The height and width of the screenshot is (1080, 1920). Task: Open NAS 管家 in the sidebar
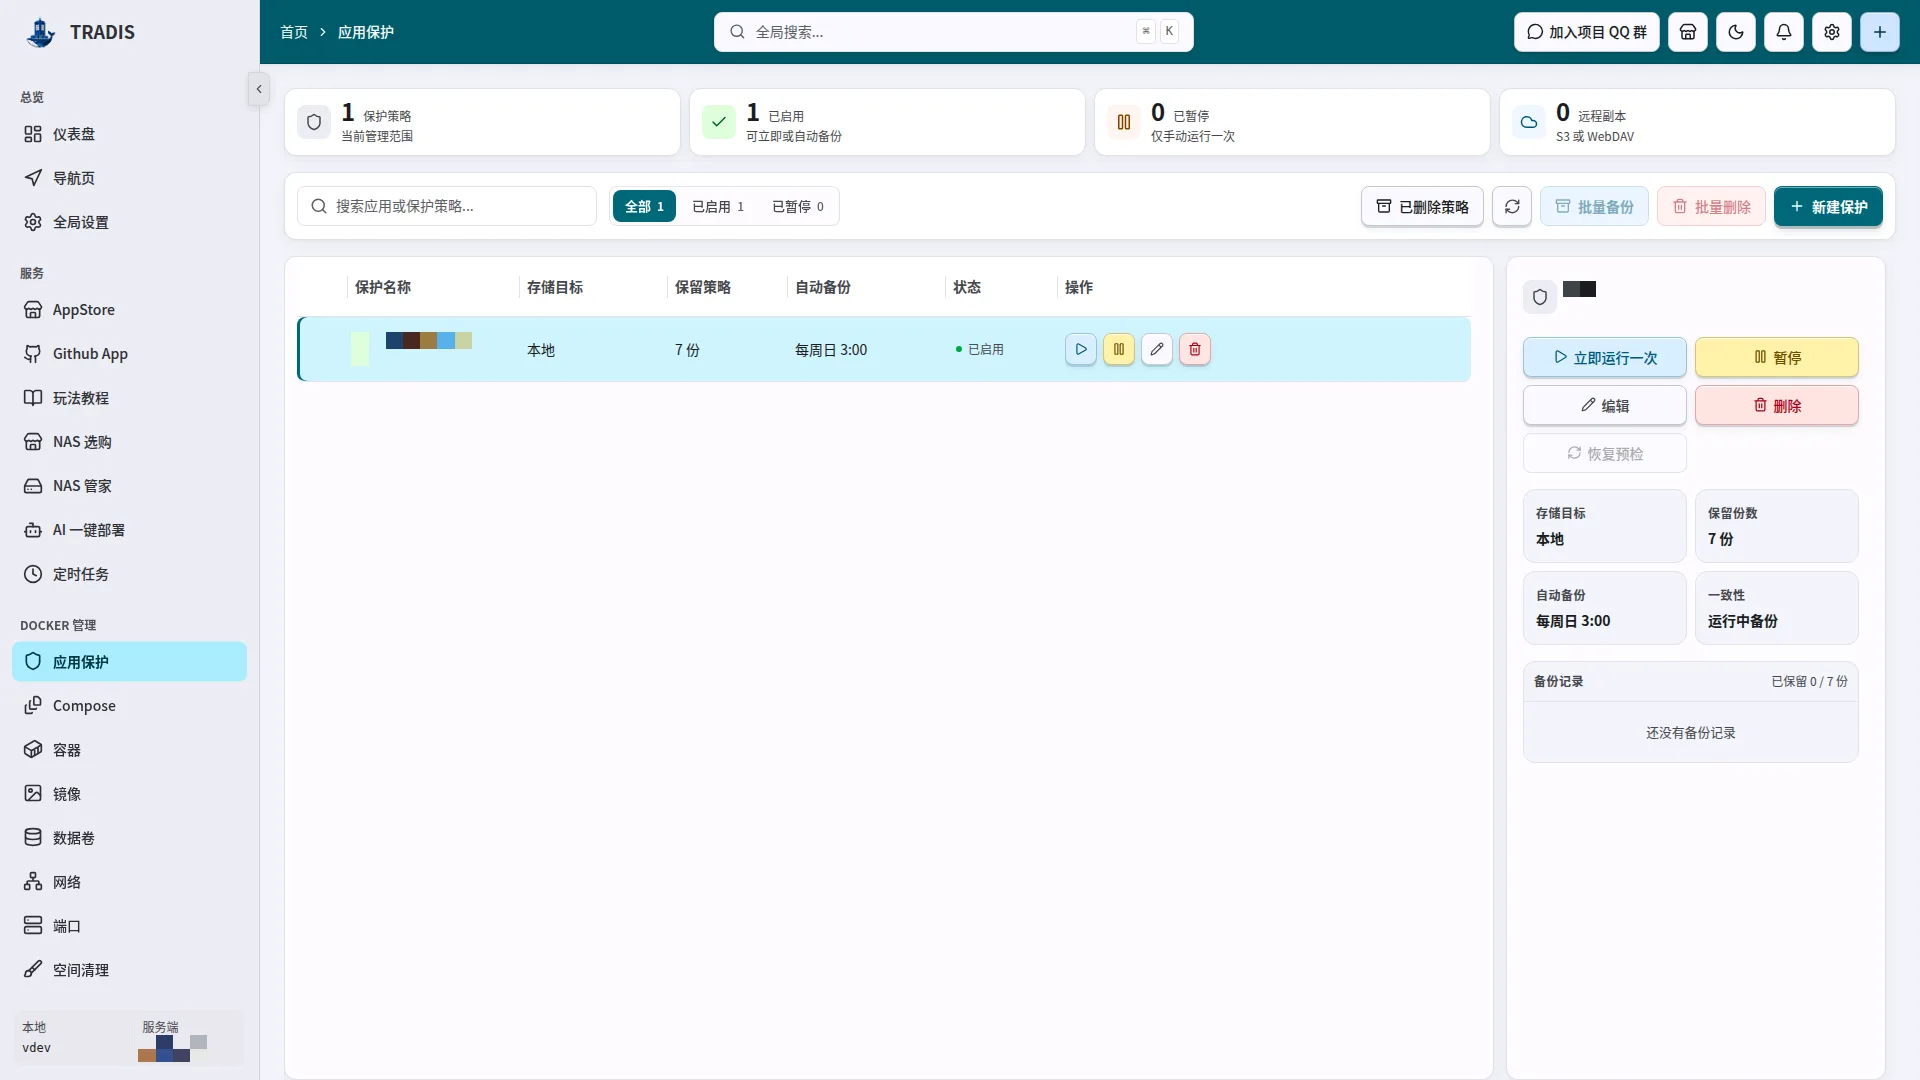point(130,486)
